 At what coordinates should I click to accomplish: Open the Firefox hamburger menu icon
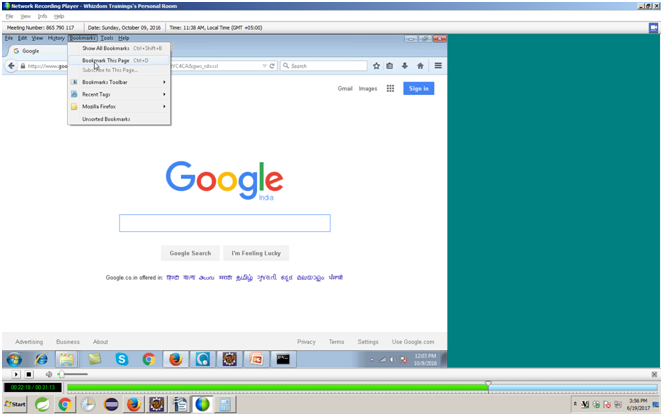(x=438, y=66)
